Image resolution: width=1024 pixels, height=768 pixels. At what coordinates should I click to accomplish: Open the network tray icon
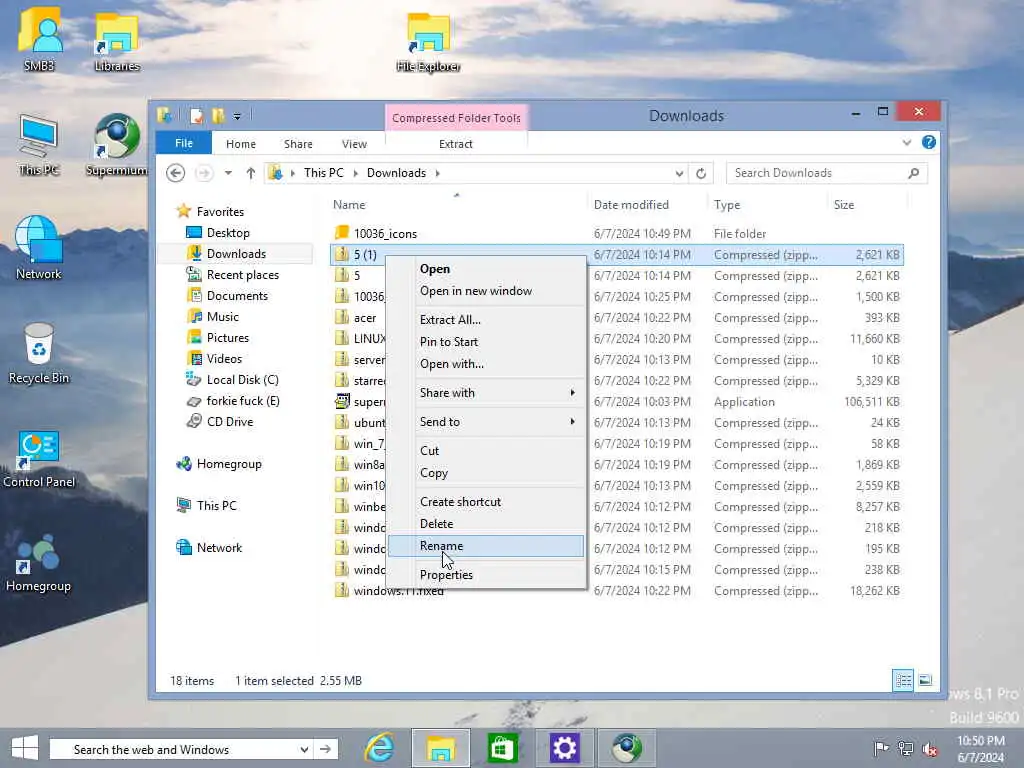[906, 748]
